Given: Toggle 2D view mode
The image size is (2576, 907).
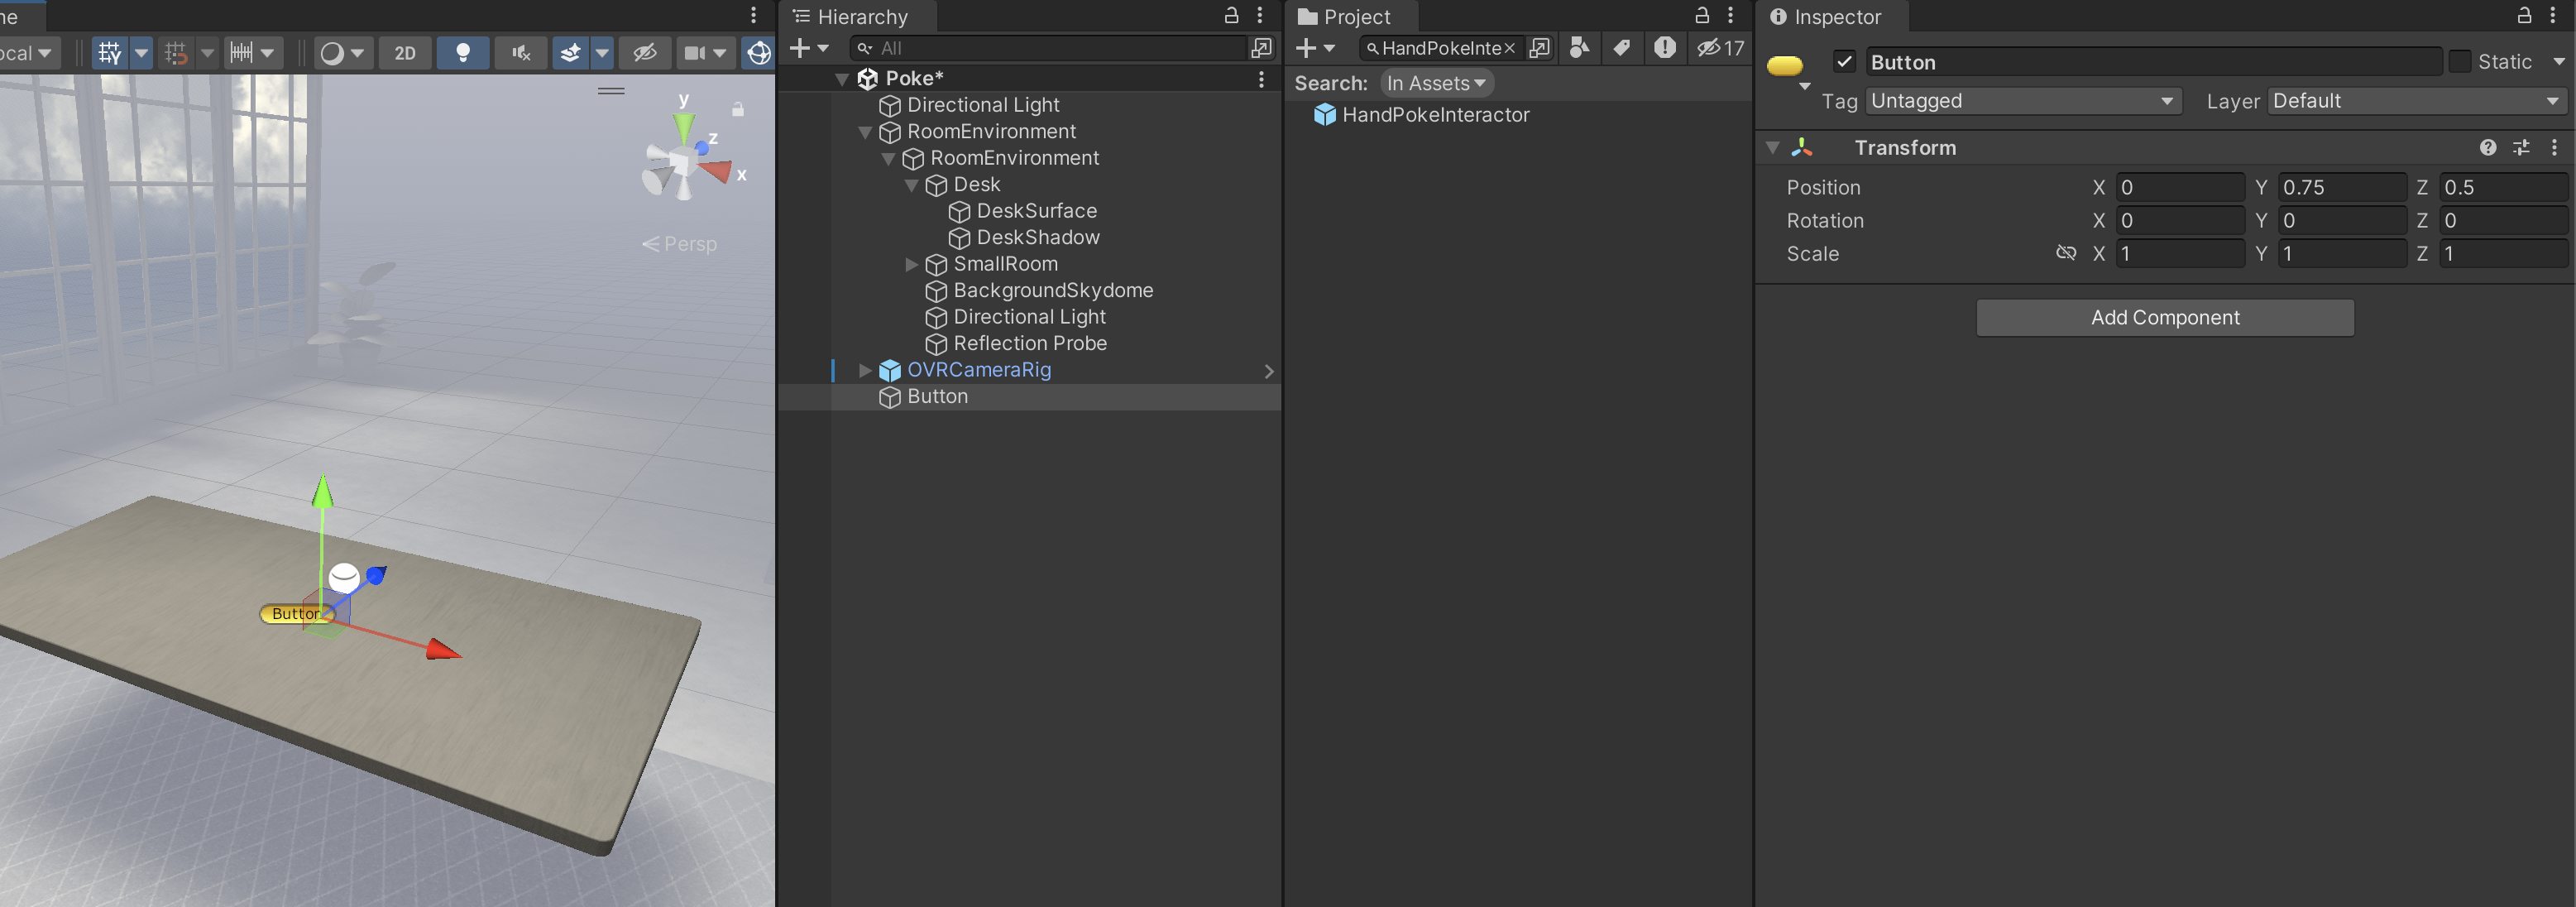Looking at the screenshot, I should [x=404, y=53].
